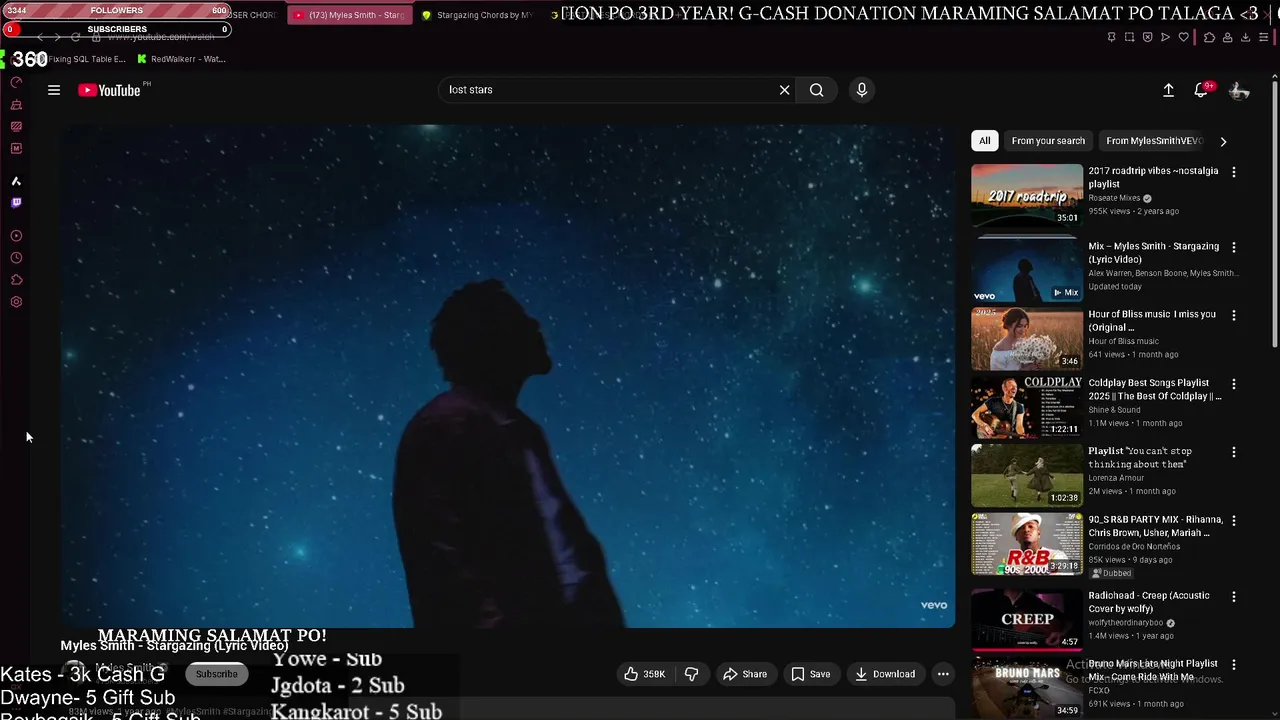Dislike the Stargazing video
This screenshot has width=1280, height=720.
[x=691, y=674]
